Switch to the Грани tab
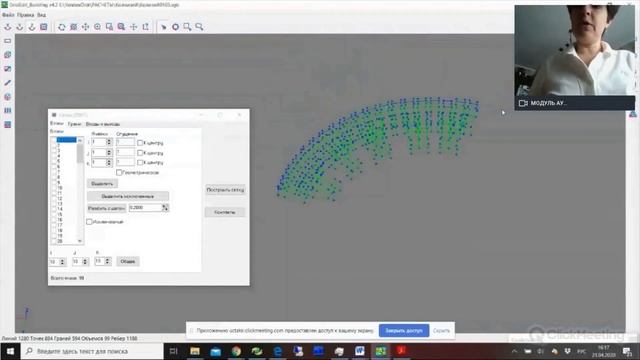The height and width of the screenshot is (360, 640). click(x=74, y=124)
